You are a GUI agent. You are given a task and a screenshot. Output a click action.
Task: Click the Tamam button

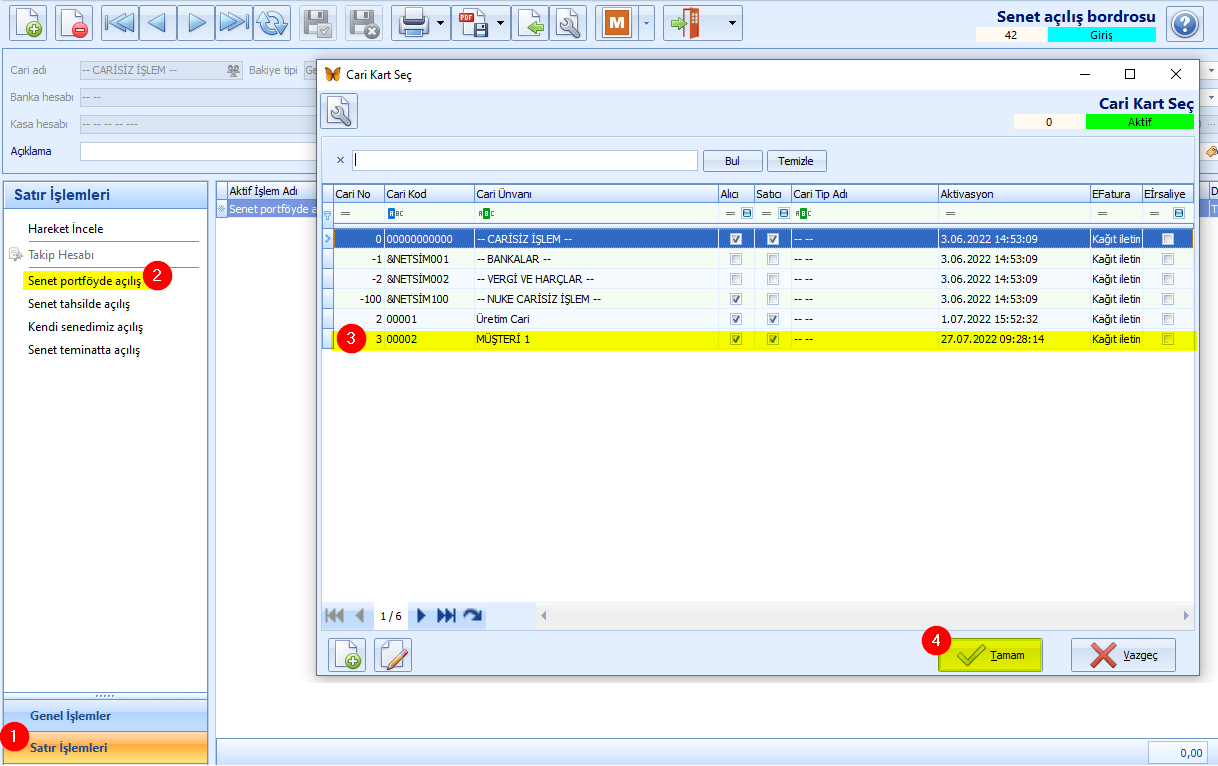tap(990, 655)
